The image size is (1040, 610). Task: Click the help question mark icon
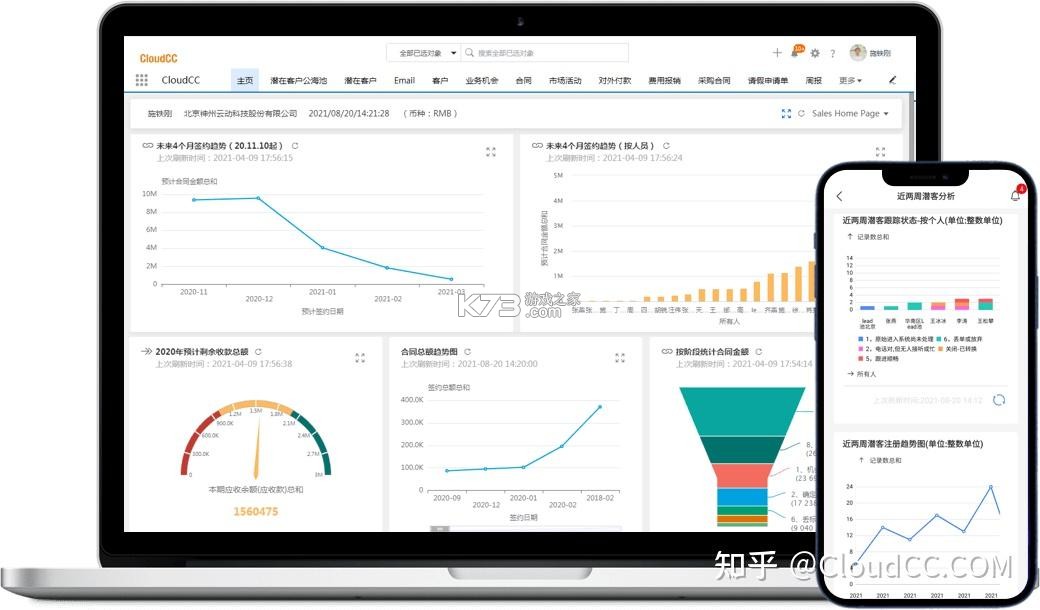tap(832, 53)
